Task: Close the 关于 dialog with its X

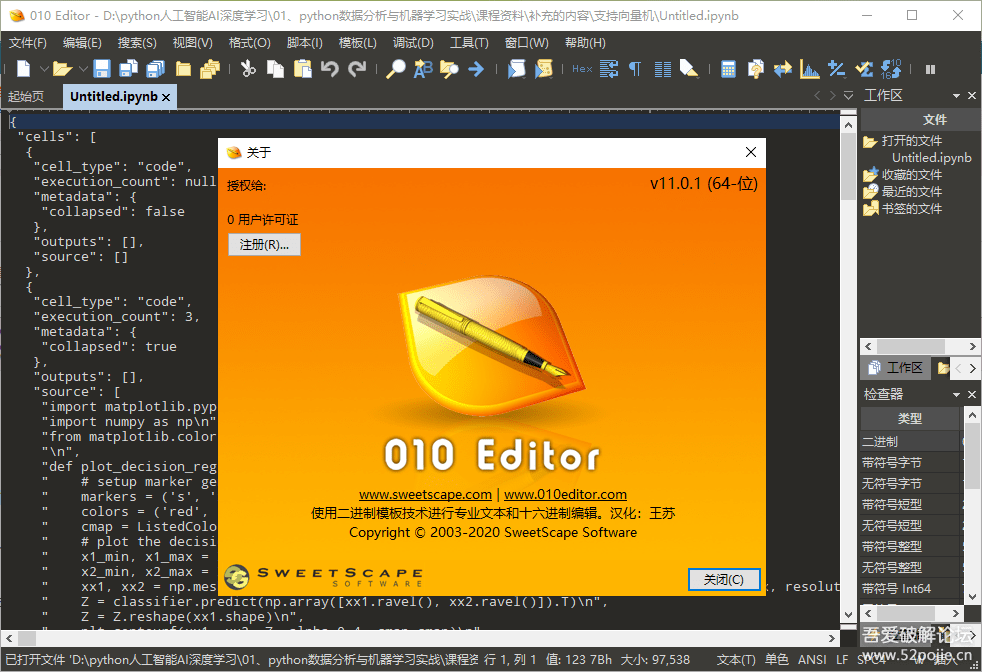Action: [751, 152]
